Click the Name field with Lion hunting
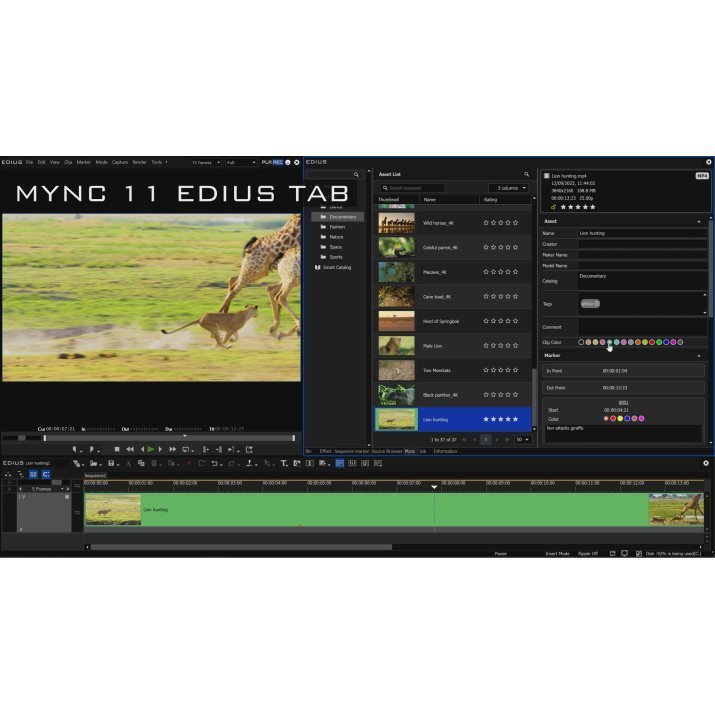715x715 pixels. point(642,233)
